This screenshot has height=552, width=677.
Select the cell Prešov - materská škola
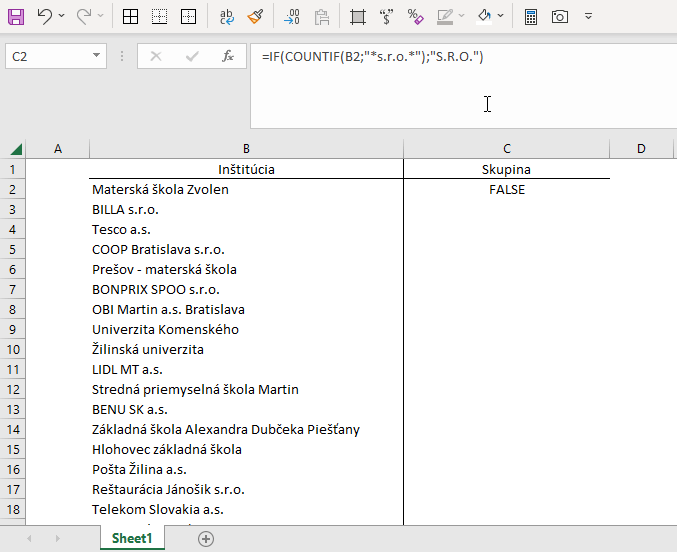click(246, 270)
